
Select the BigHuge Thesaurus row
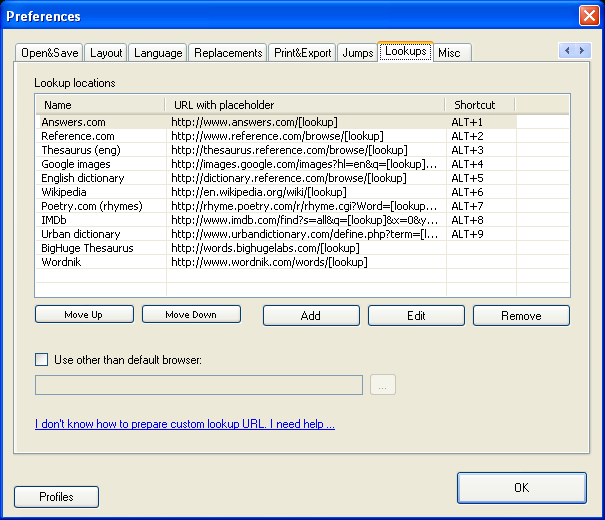(302, 248)
